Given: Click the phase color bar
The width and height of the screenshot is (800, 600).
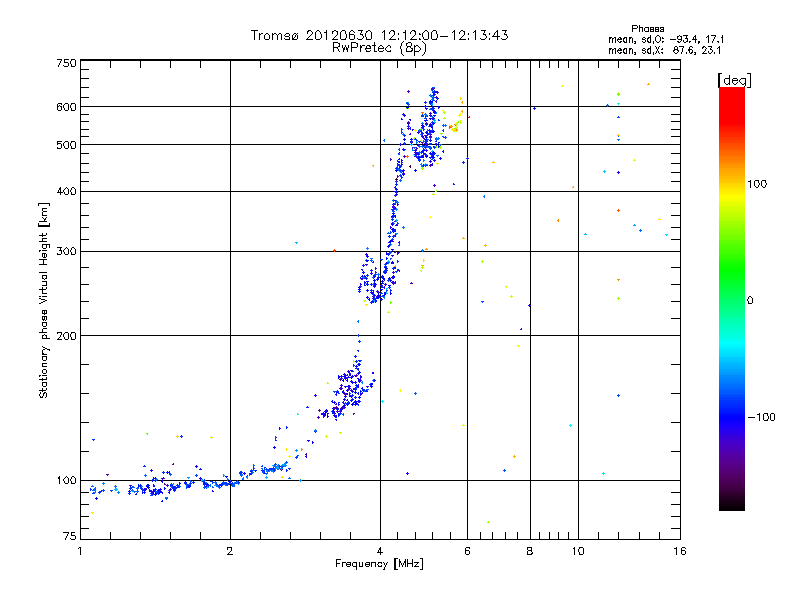Looking at the screenshot, I should [732, 298].
